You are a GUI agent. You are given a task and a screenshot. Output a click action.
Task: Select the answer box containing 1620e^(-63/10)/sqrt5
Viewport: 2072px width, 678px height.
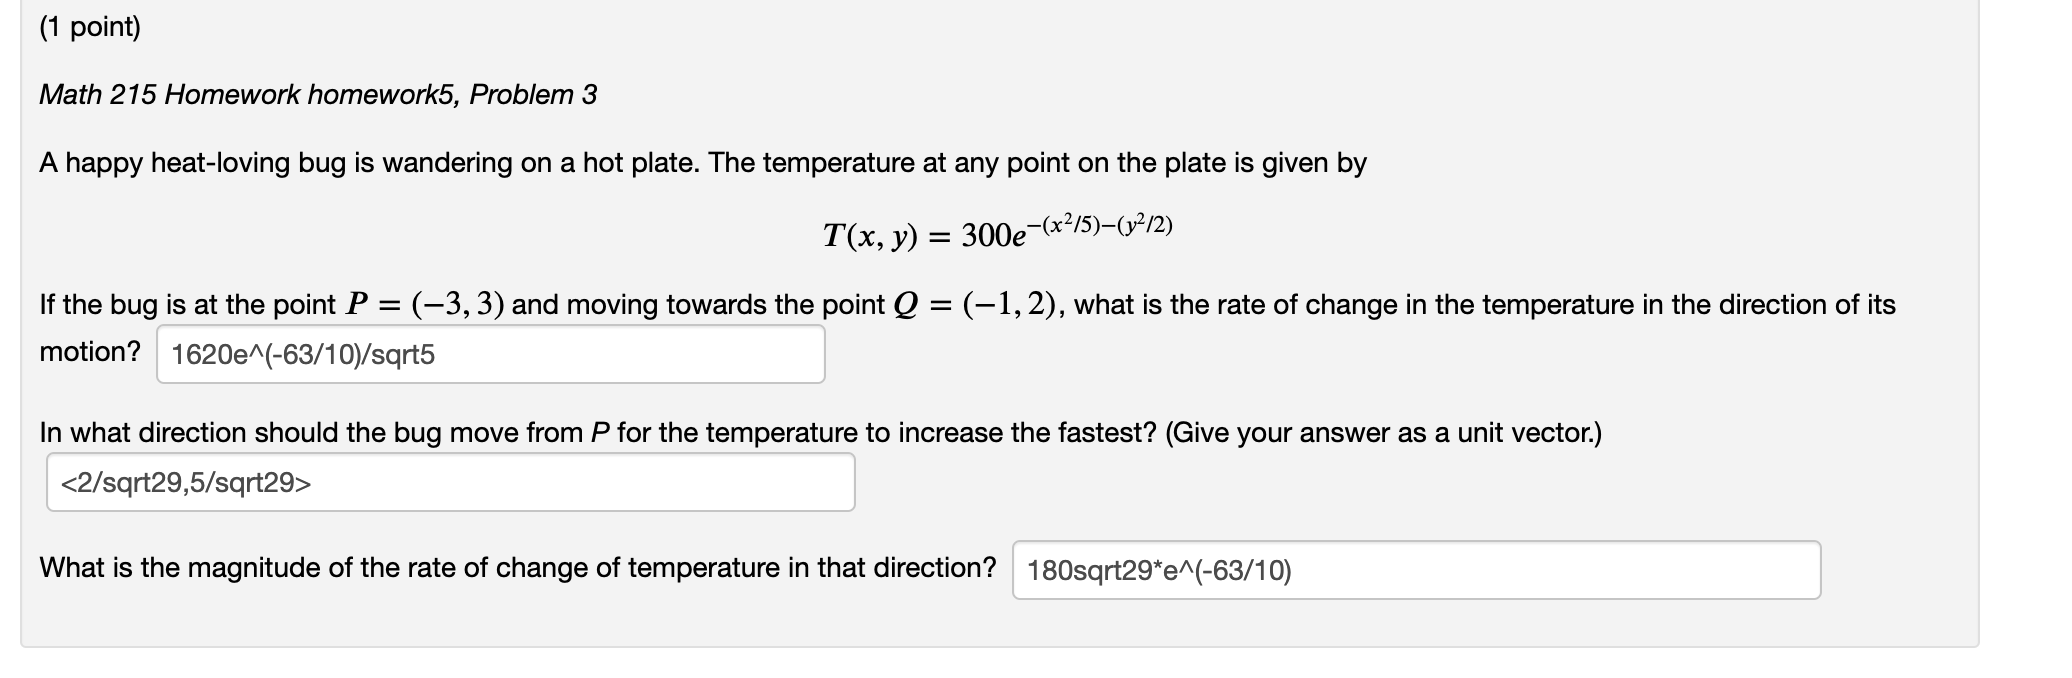coord(490,352)
